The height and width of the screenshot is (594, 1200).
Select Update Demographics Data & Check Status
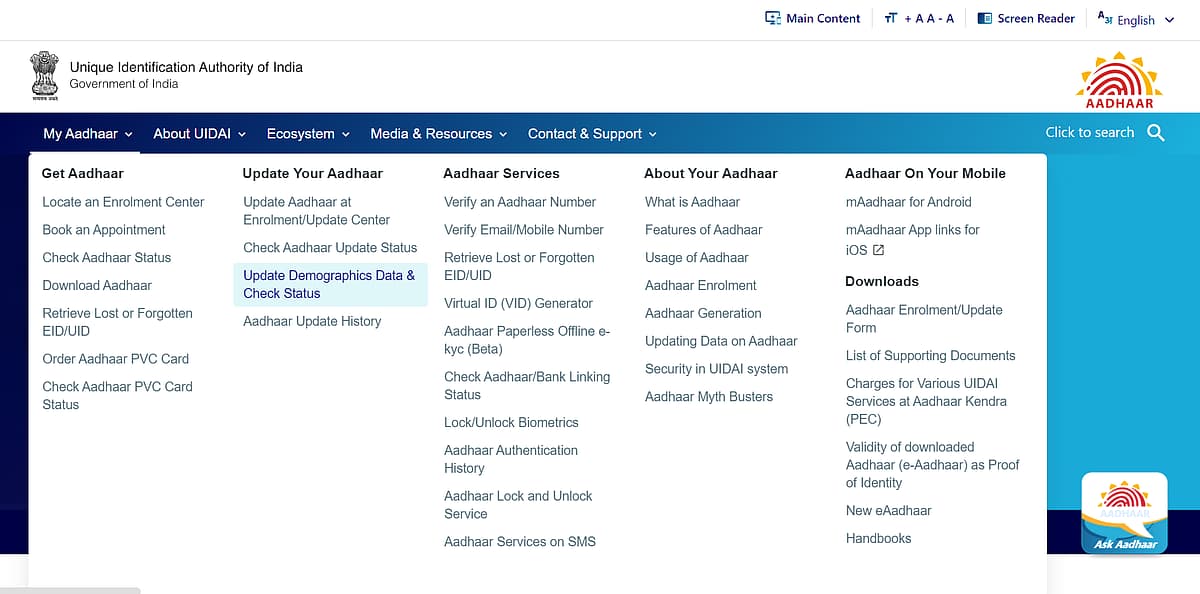[328, 284]
